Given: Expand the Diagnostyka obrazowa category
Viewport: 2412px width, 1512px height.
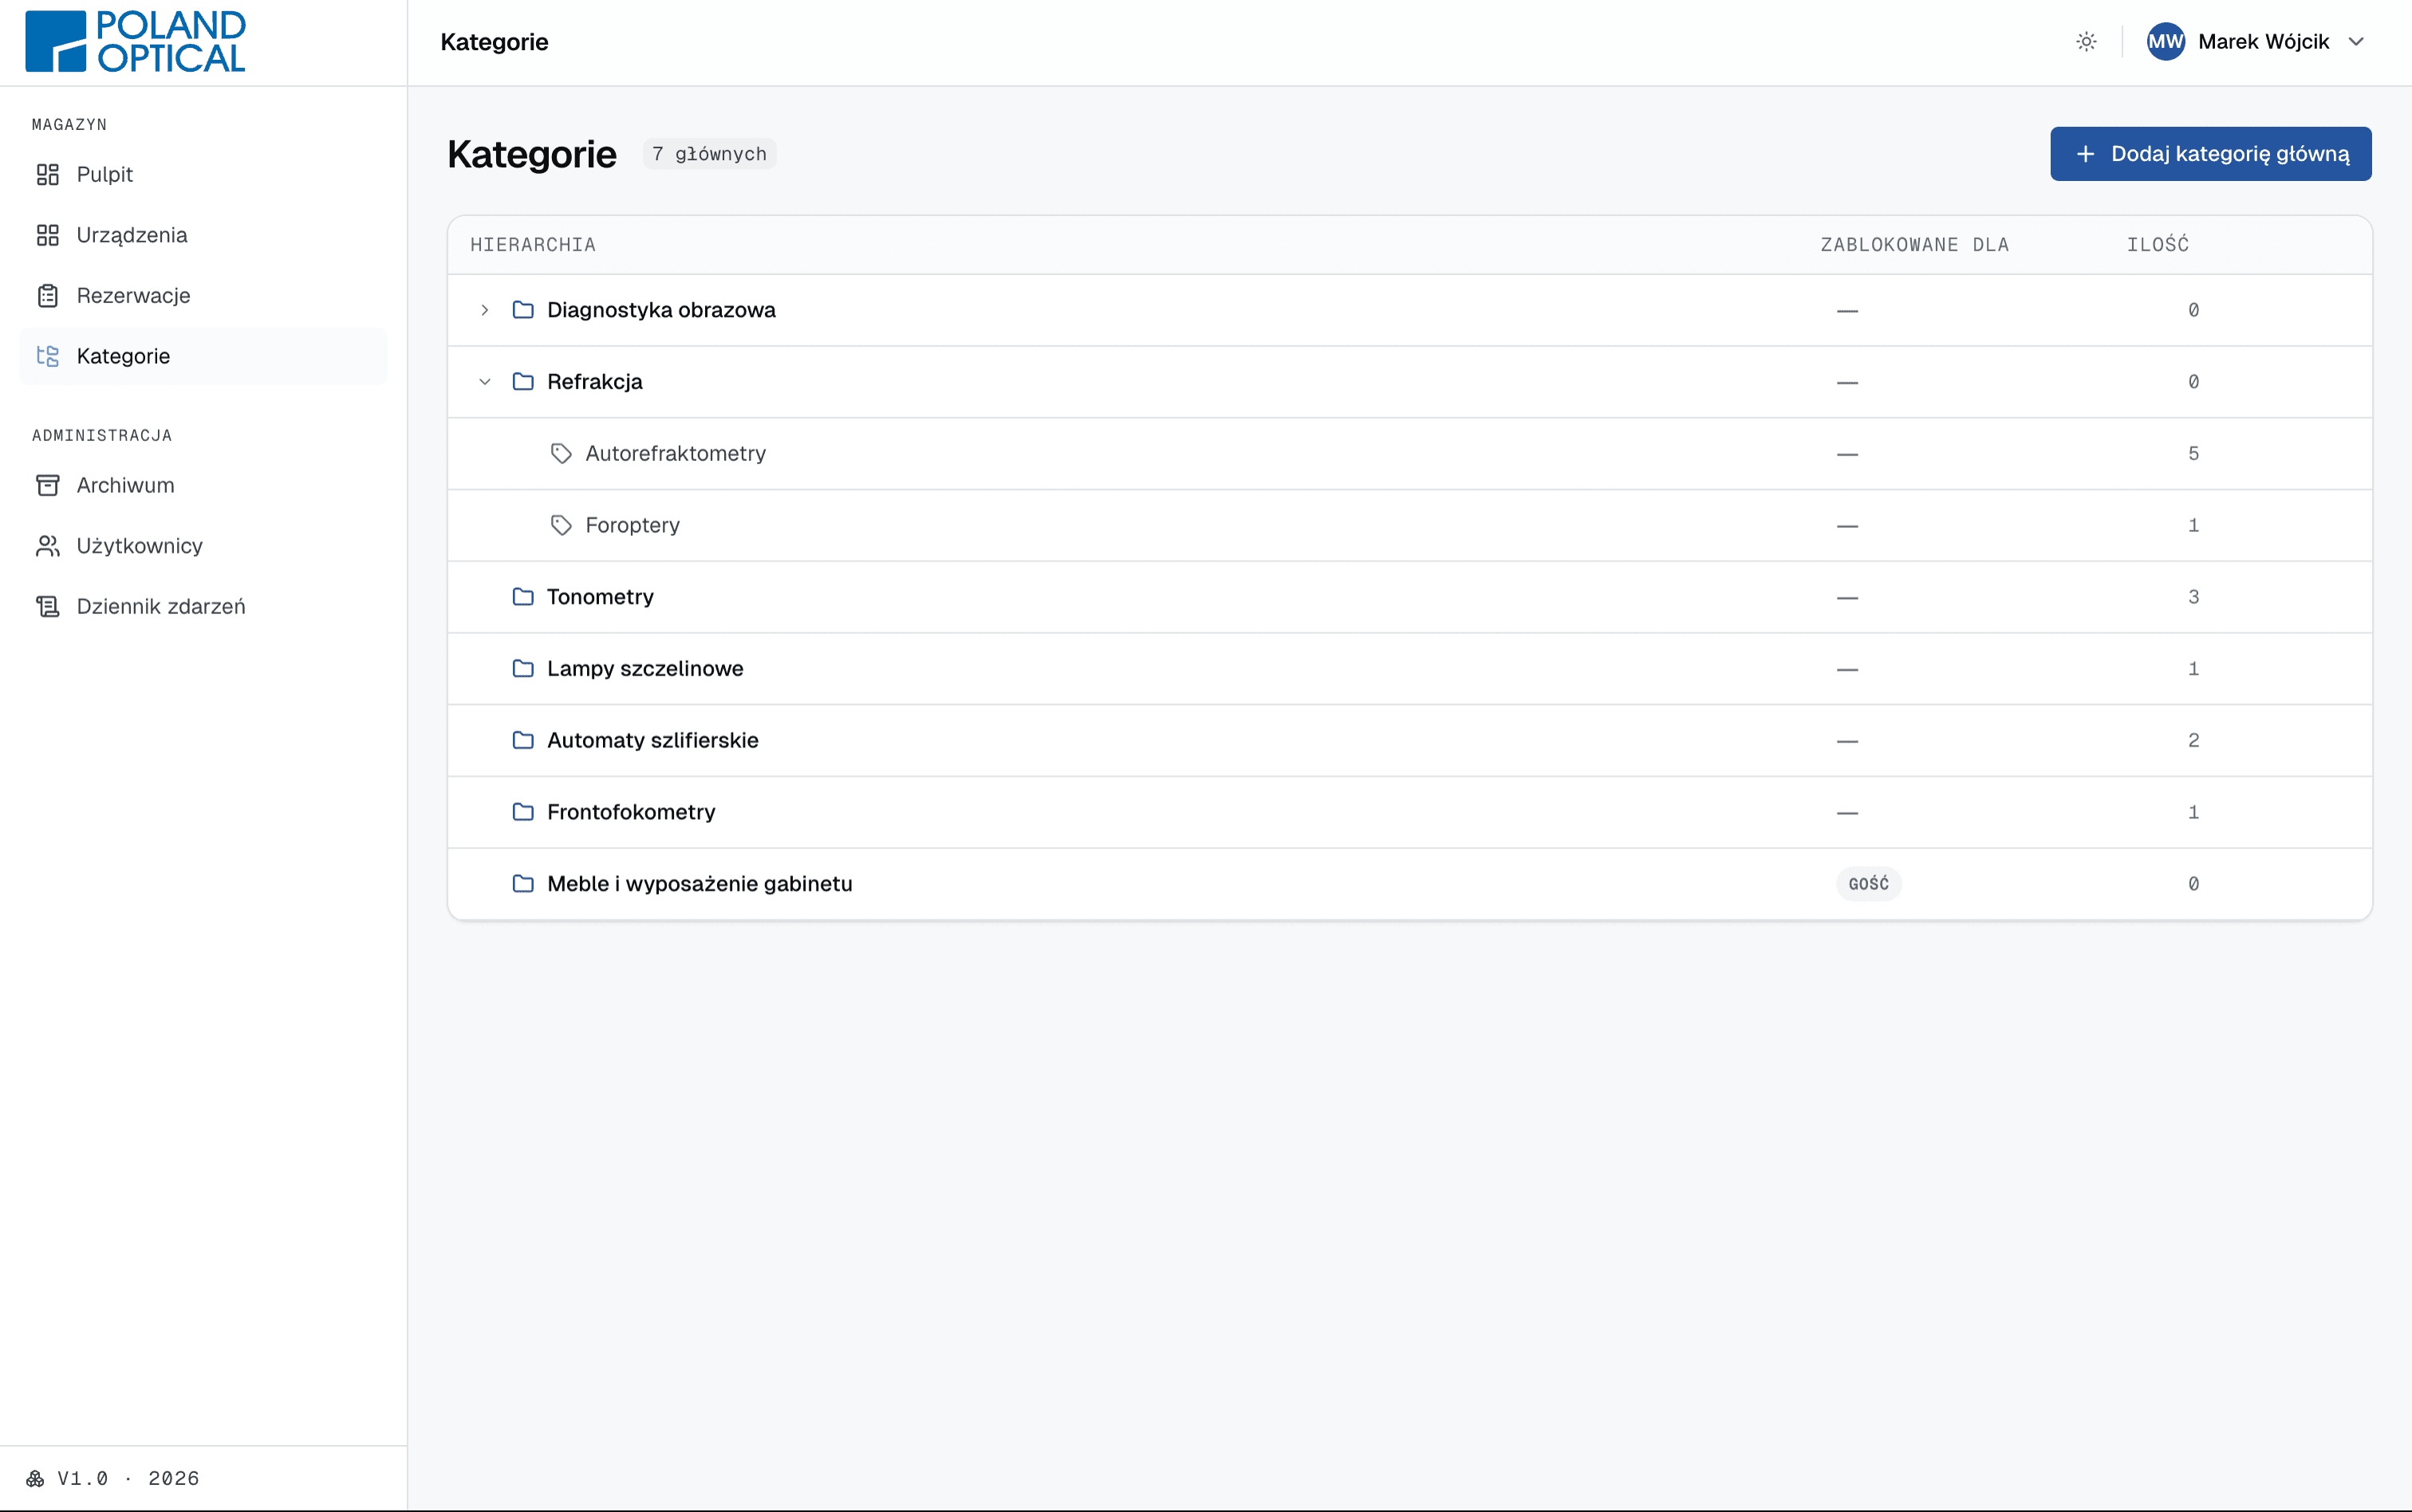Looking at the screenshot, I should click(485, 310).
